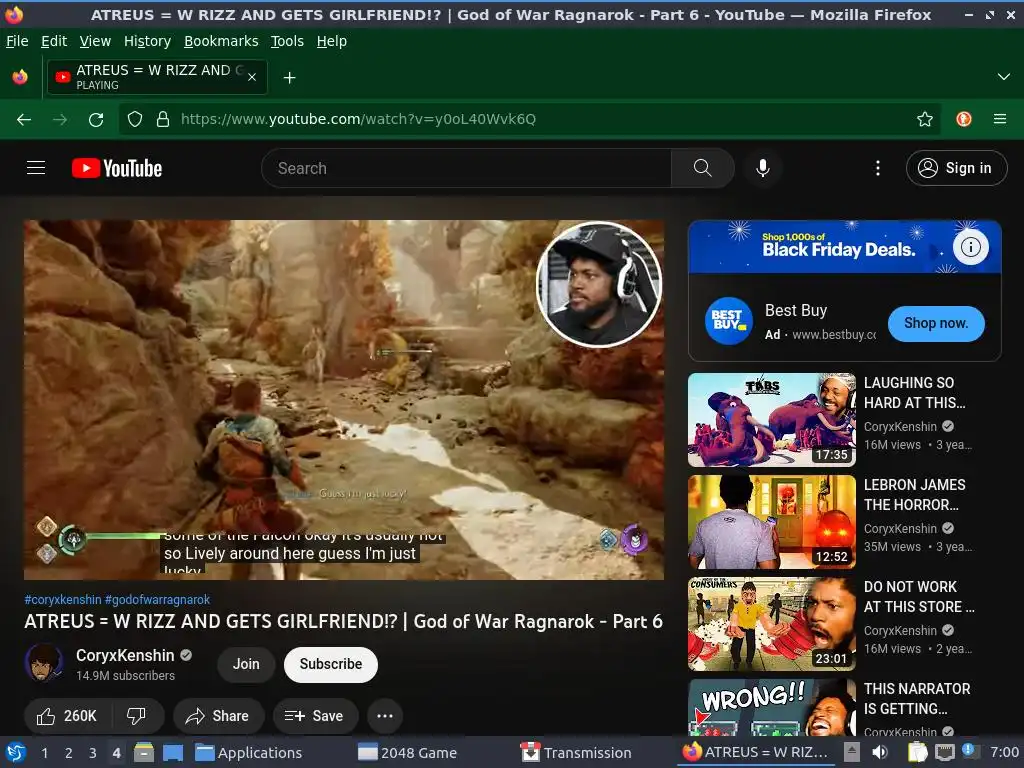Show hidden tray icons arrow

click(851, 751)
